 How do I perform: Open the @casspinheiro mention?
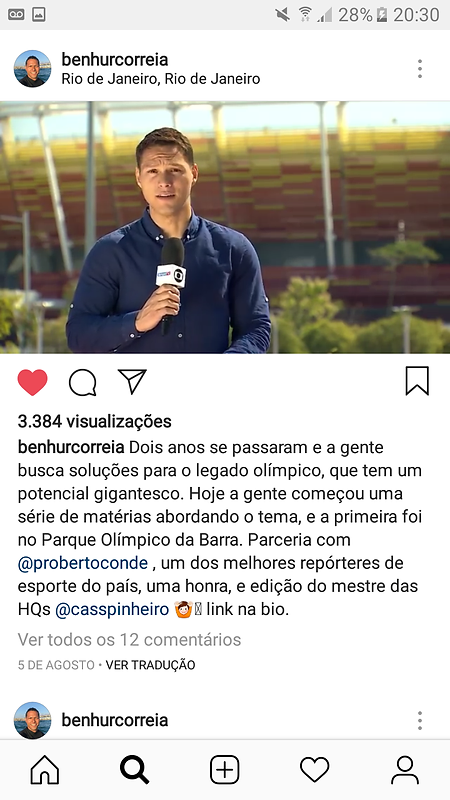(x=112, y=610)
